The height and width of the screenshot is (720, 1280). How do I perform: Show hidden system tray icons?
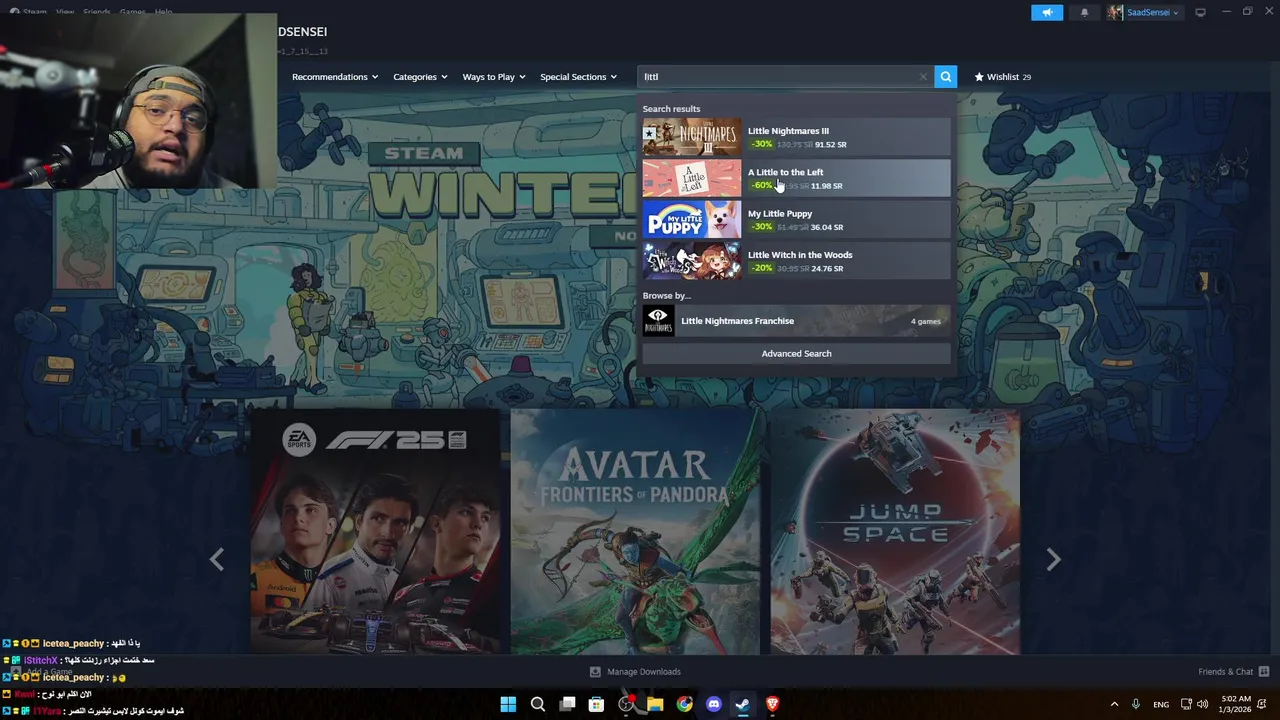pos(1114,704)
